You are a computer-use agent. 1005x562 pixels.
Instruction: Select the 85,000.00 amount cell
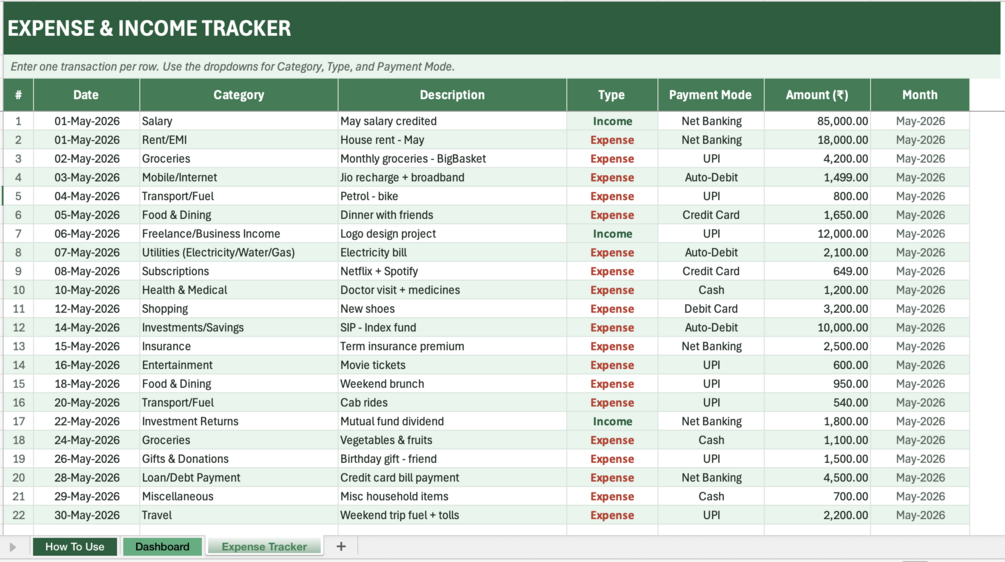(817, 121)
